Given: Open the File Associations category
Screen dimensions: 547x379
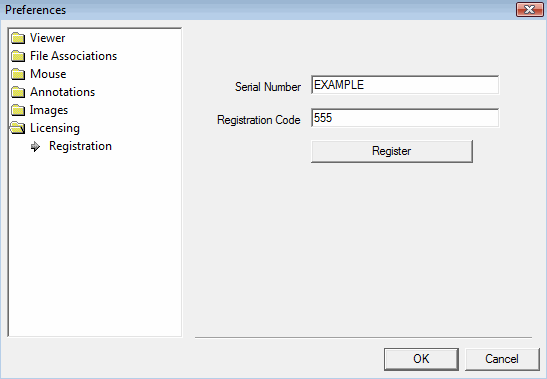Looking at the screenshot, I should pyautogui.click(x=73, y=56).
